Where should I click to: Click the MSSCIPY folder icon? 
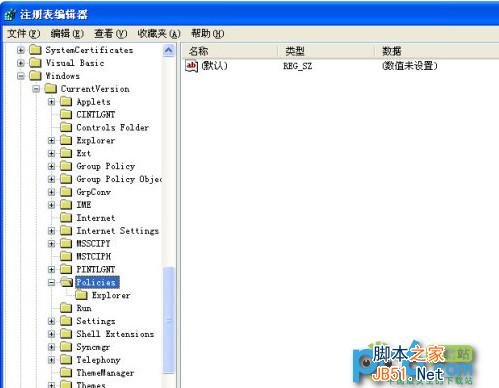point(66,244)
